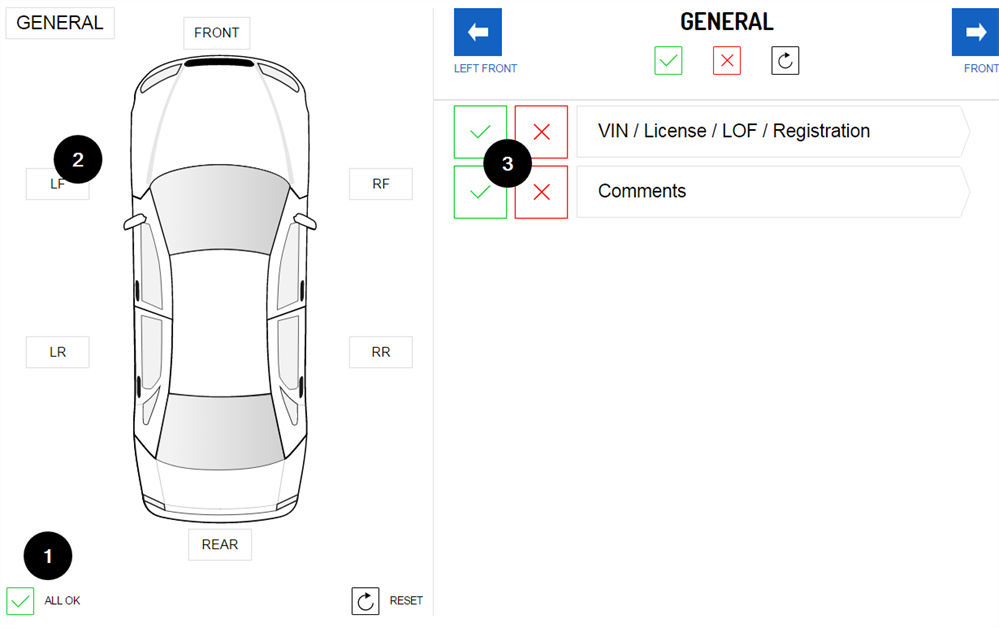Image resolution: width=999 pixels, height=628 pixels.
Task: Click green checkmark under GENERAL heading
Action: [668, 61]
